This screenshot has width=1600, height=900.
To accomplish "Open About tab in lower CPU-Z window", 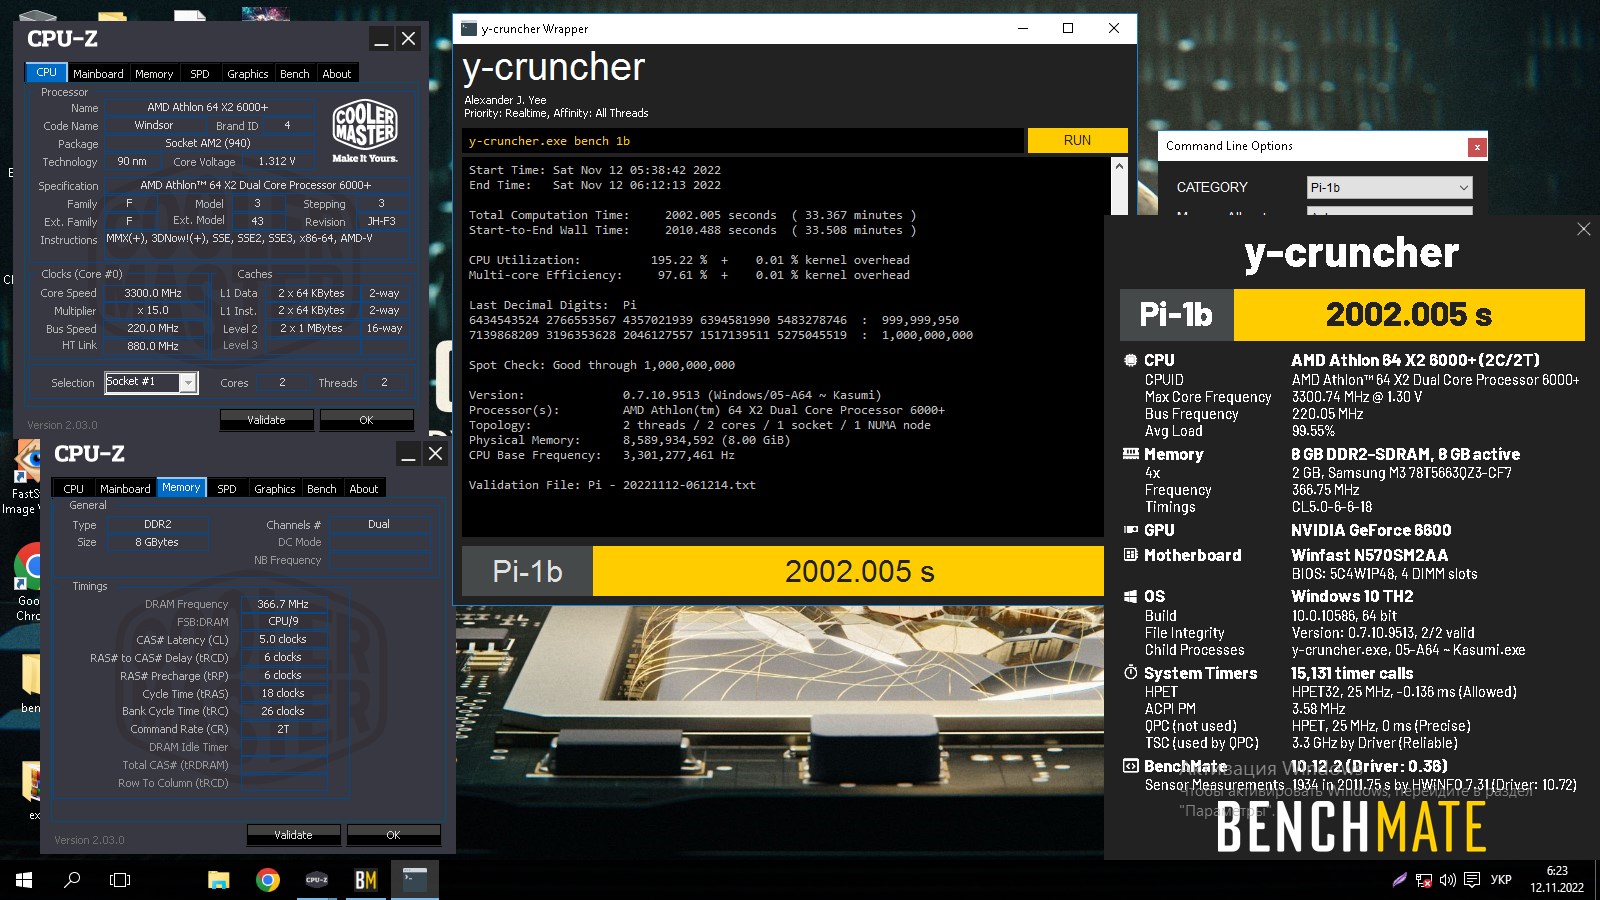I will 364,489.
